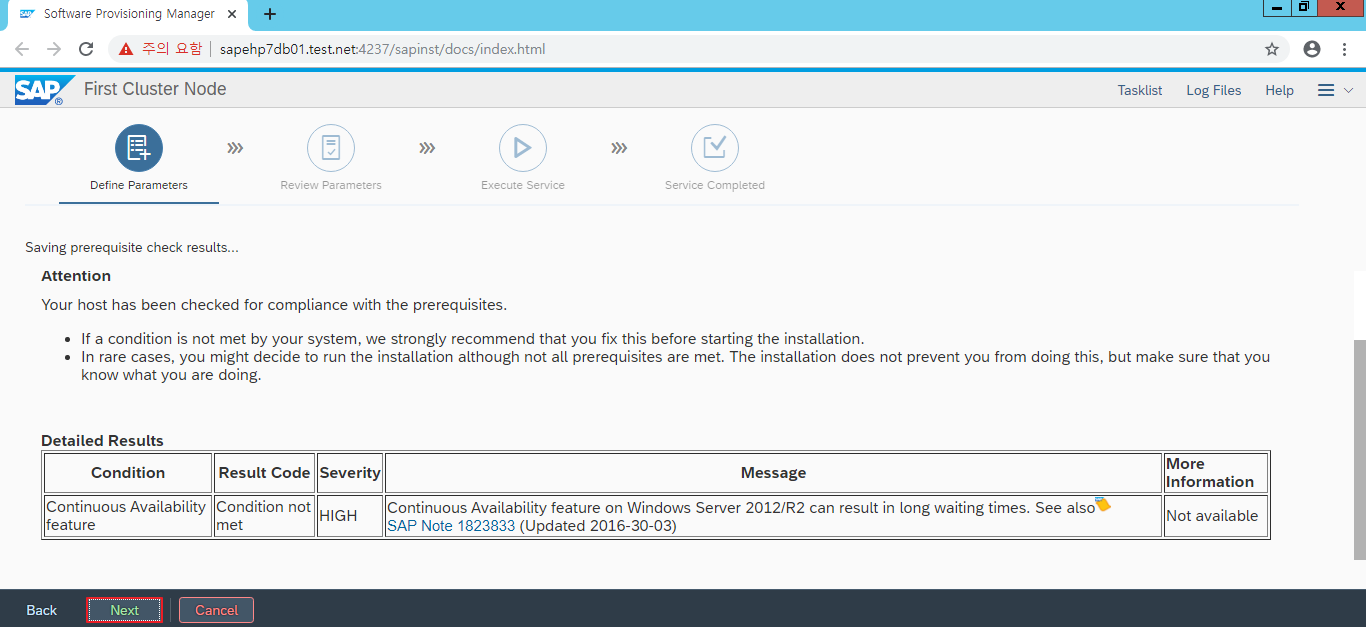The width and height of the screenshot is (1366, 627).
Task: Click the Condition column header
Action: [x=128, y=473]
